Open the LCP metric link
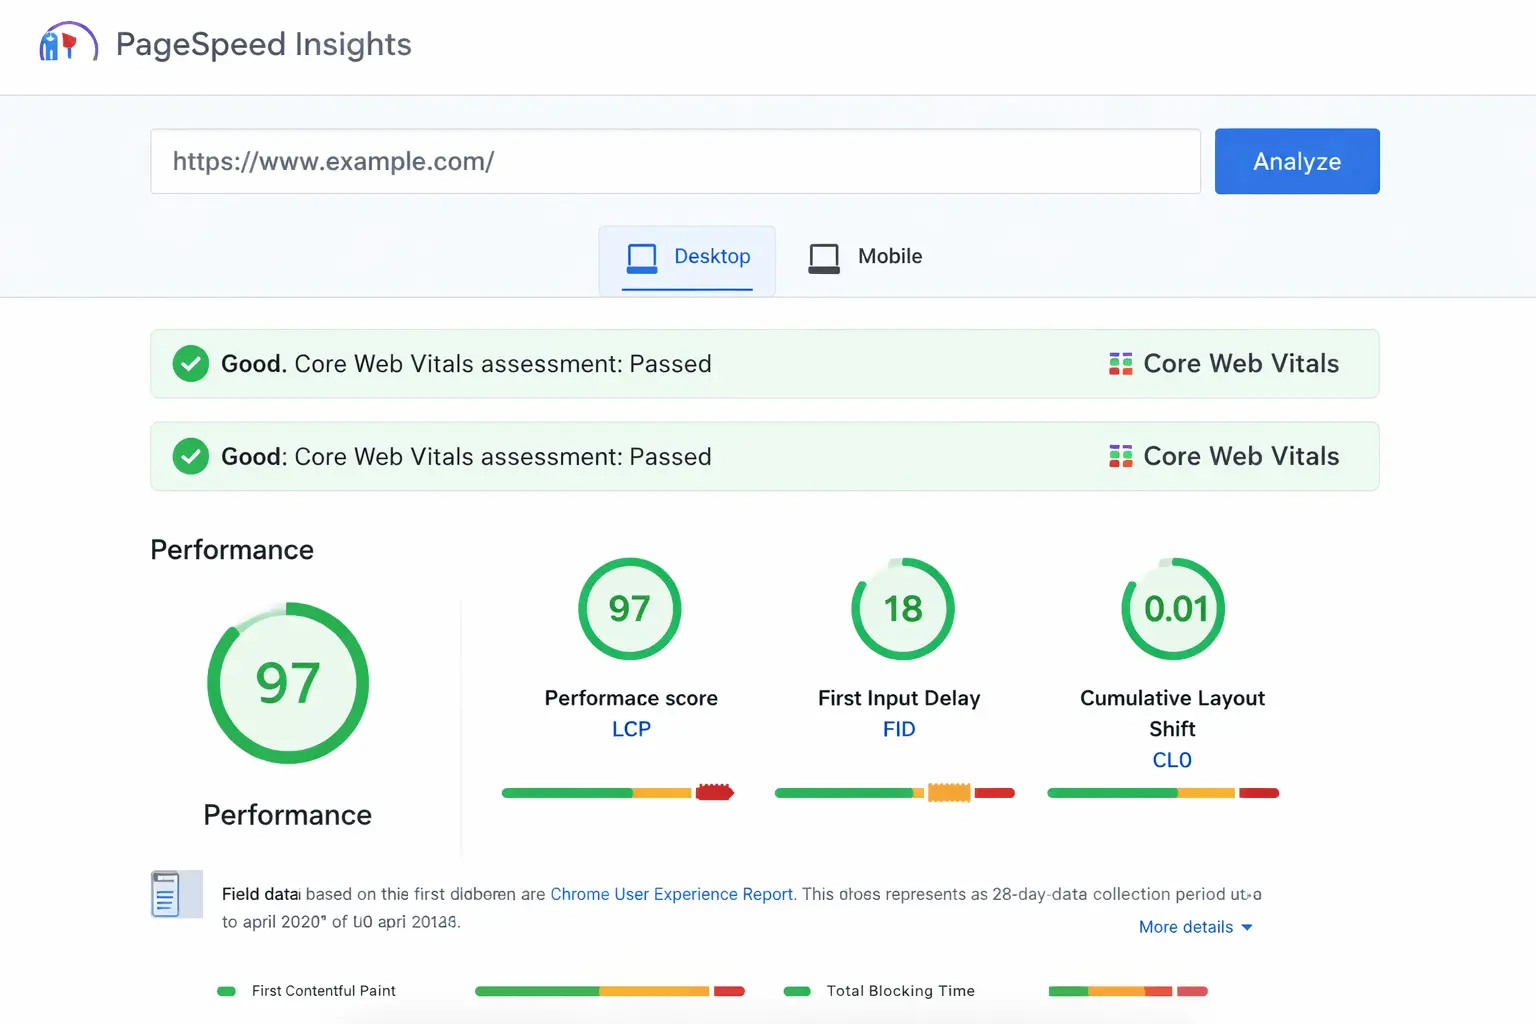 click(631, 729)
